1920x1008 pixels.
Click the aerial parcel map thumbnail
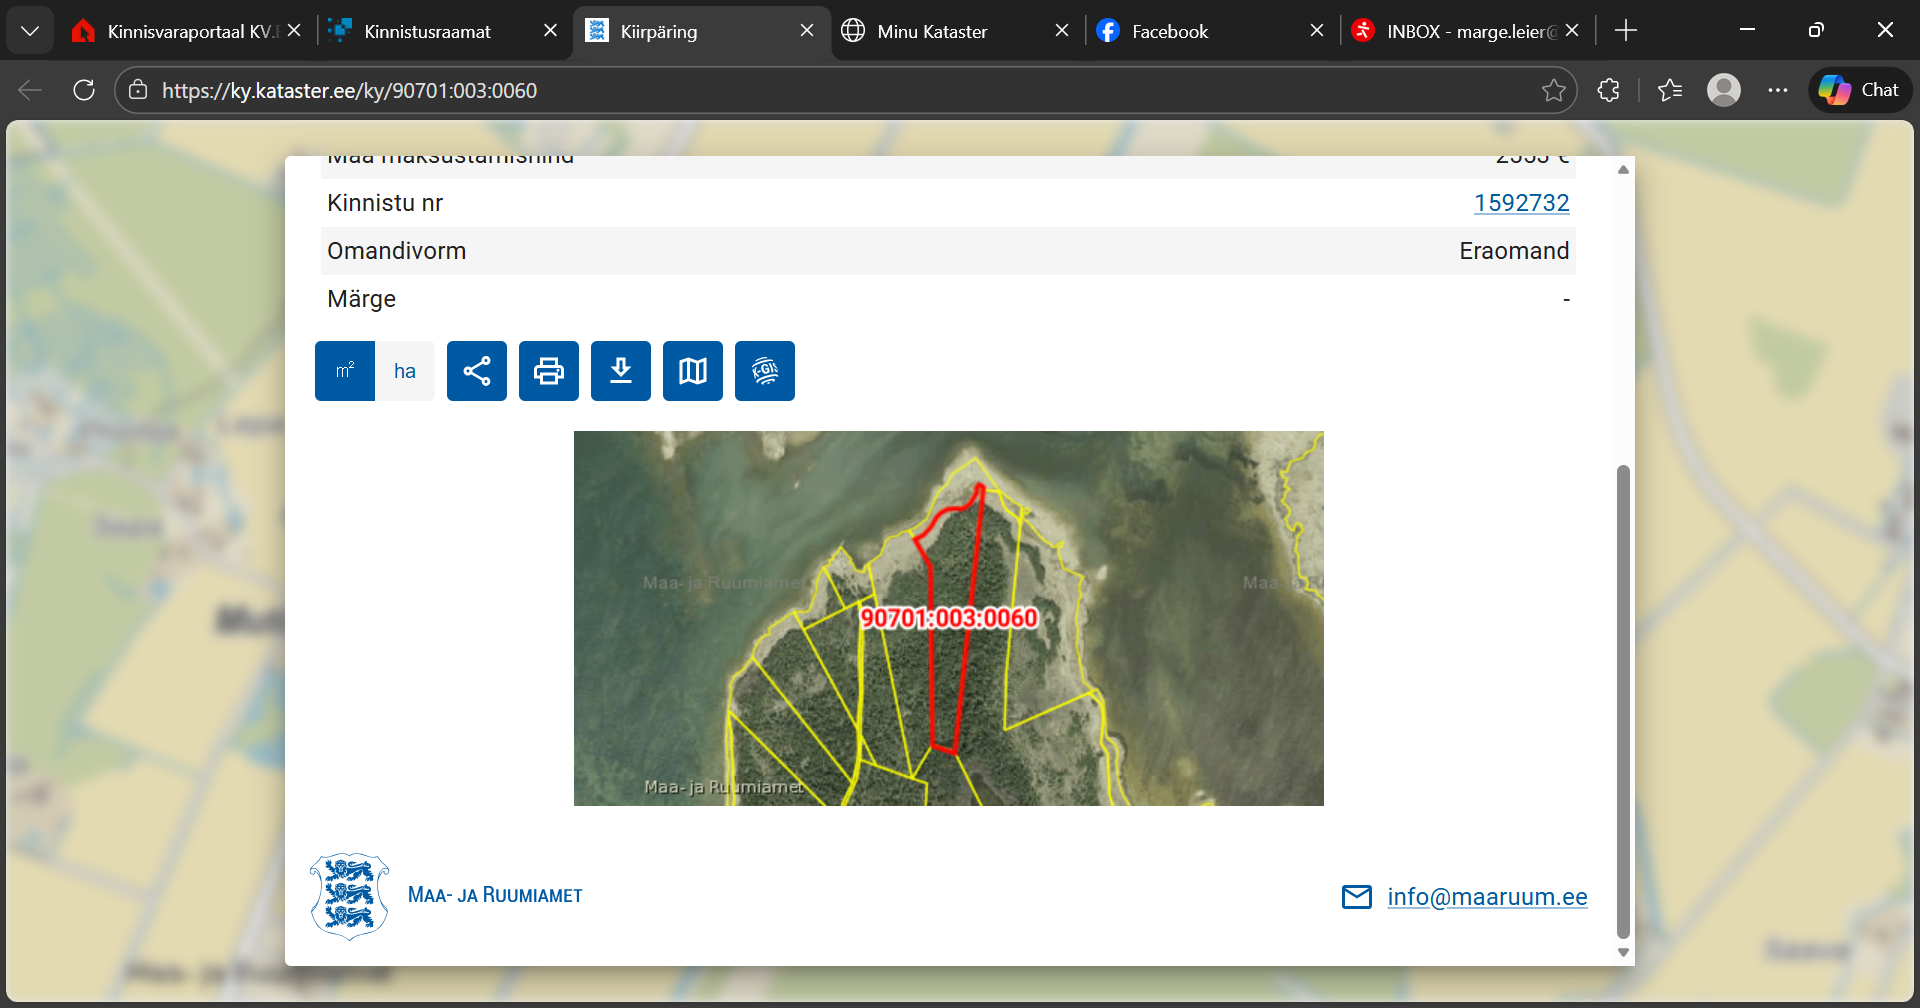(x=948, y=618)
